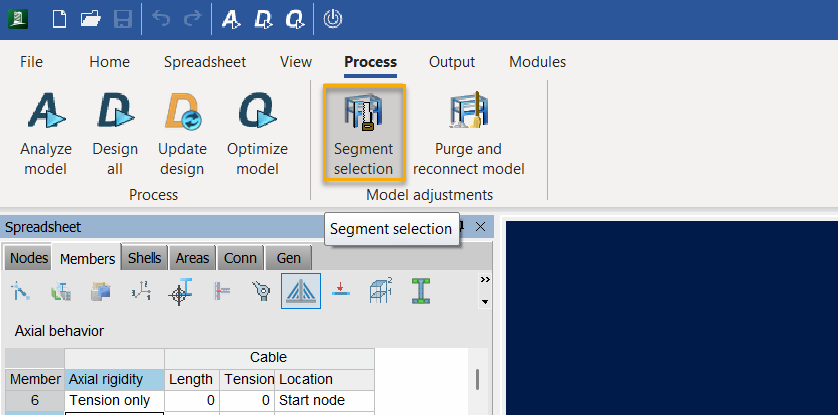Click the I-beam section icon
The image size is (838, 415).
tap(422, 291)
